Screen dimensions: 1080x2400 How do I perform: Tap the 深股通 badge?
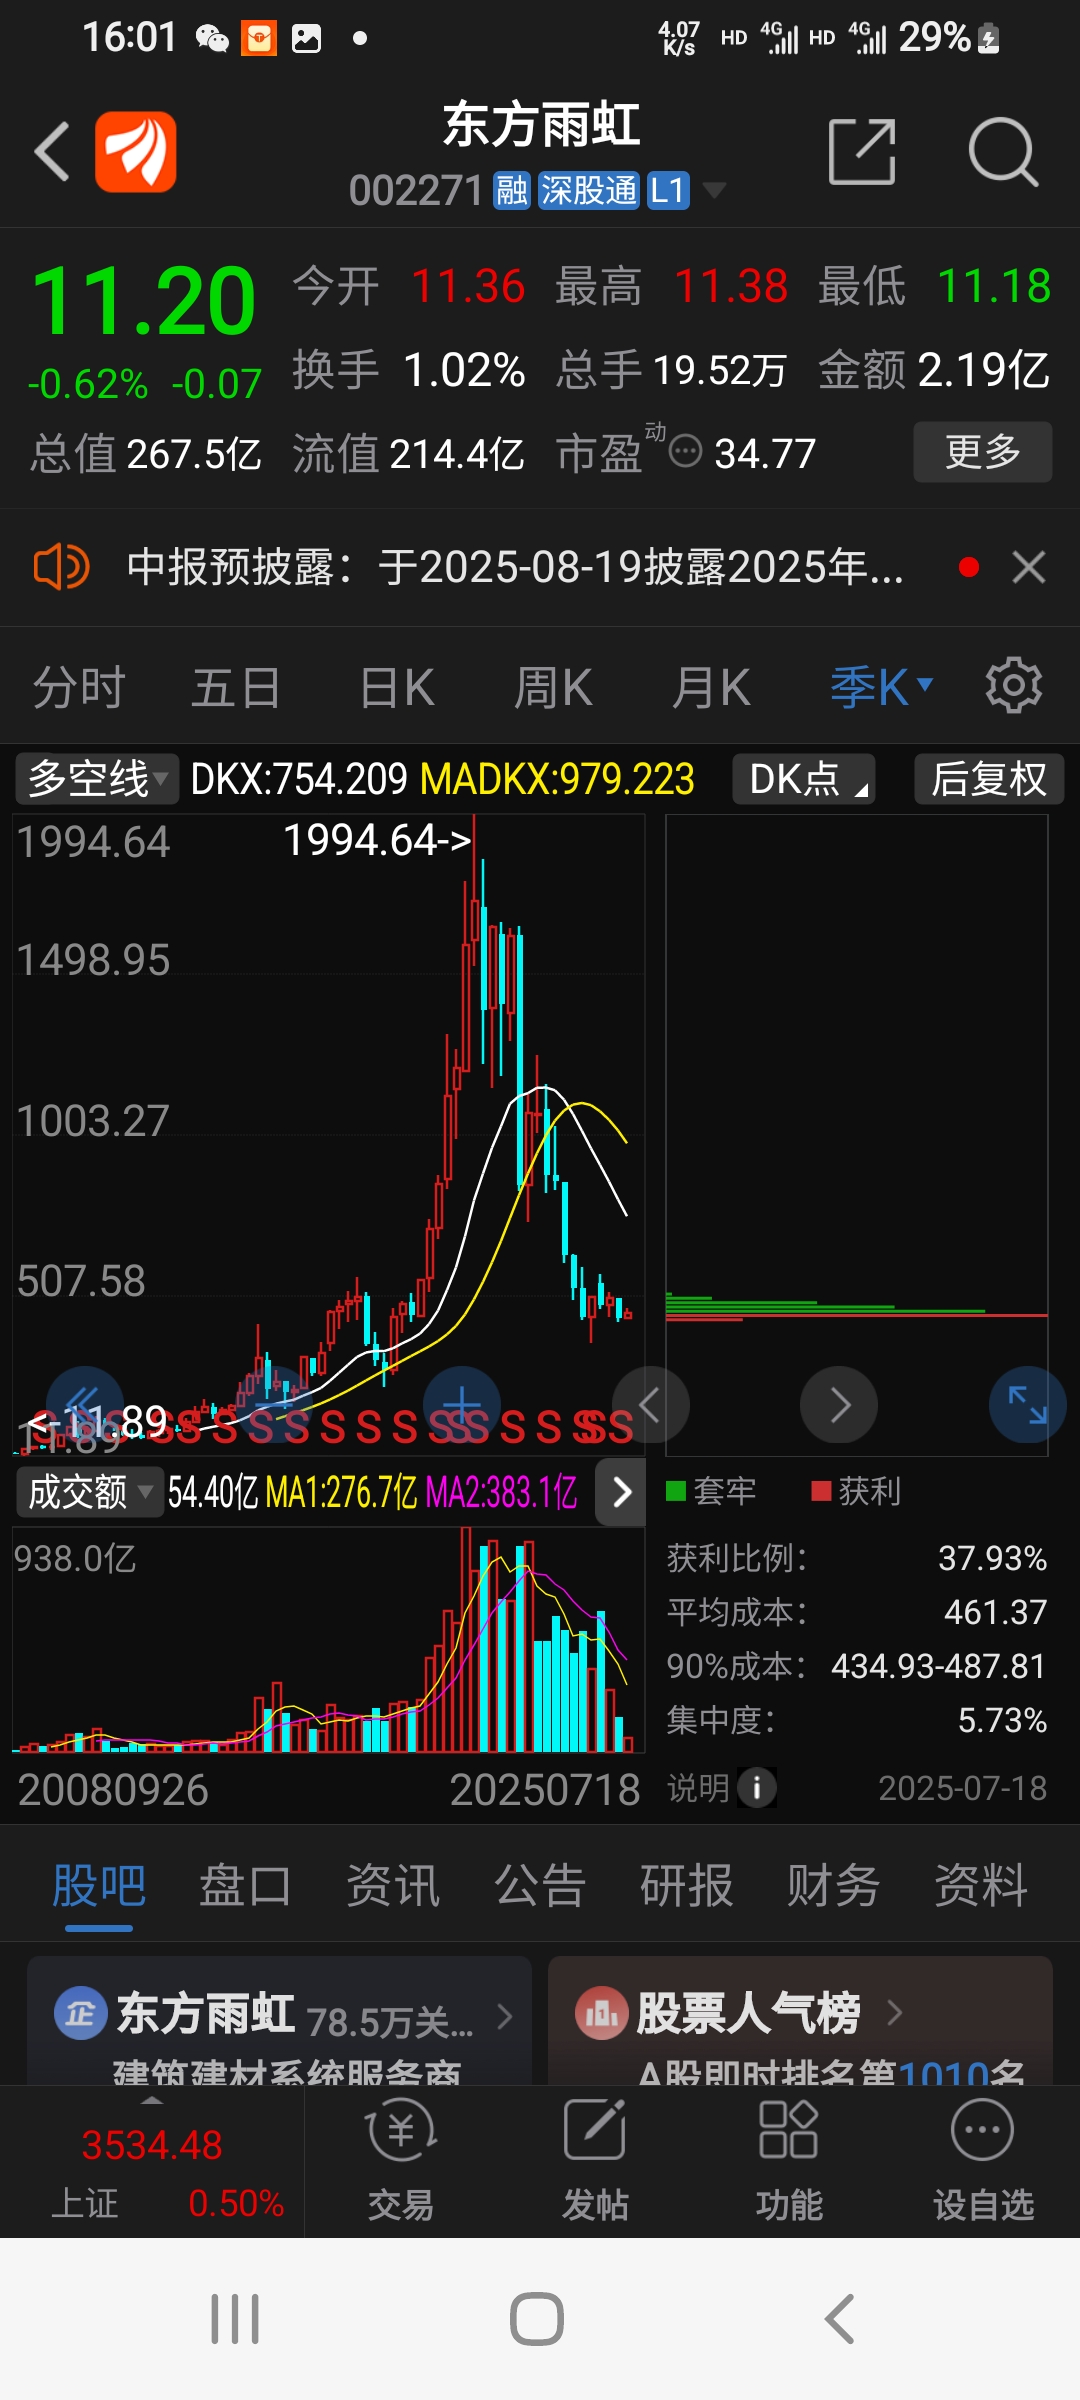[x=588, y=190]
